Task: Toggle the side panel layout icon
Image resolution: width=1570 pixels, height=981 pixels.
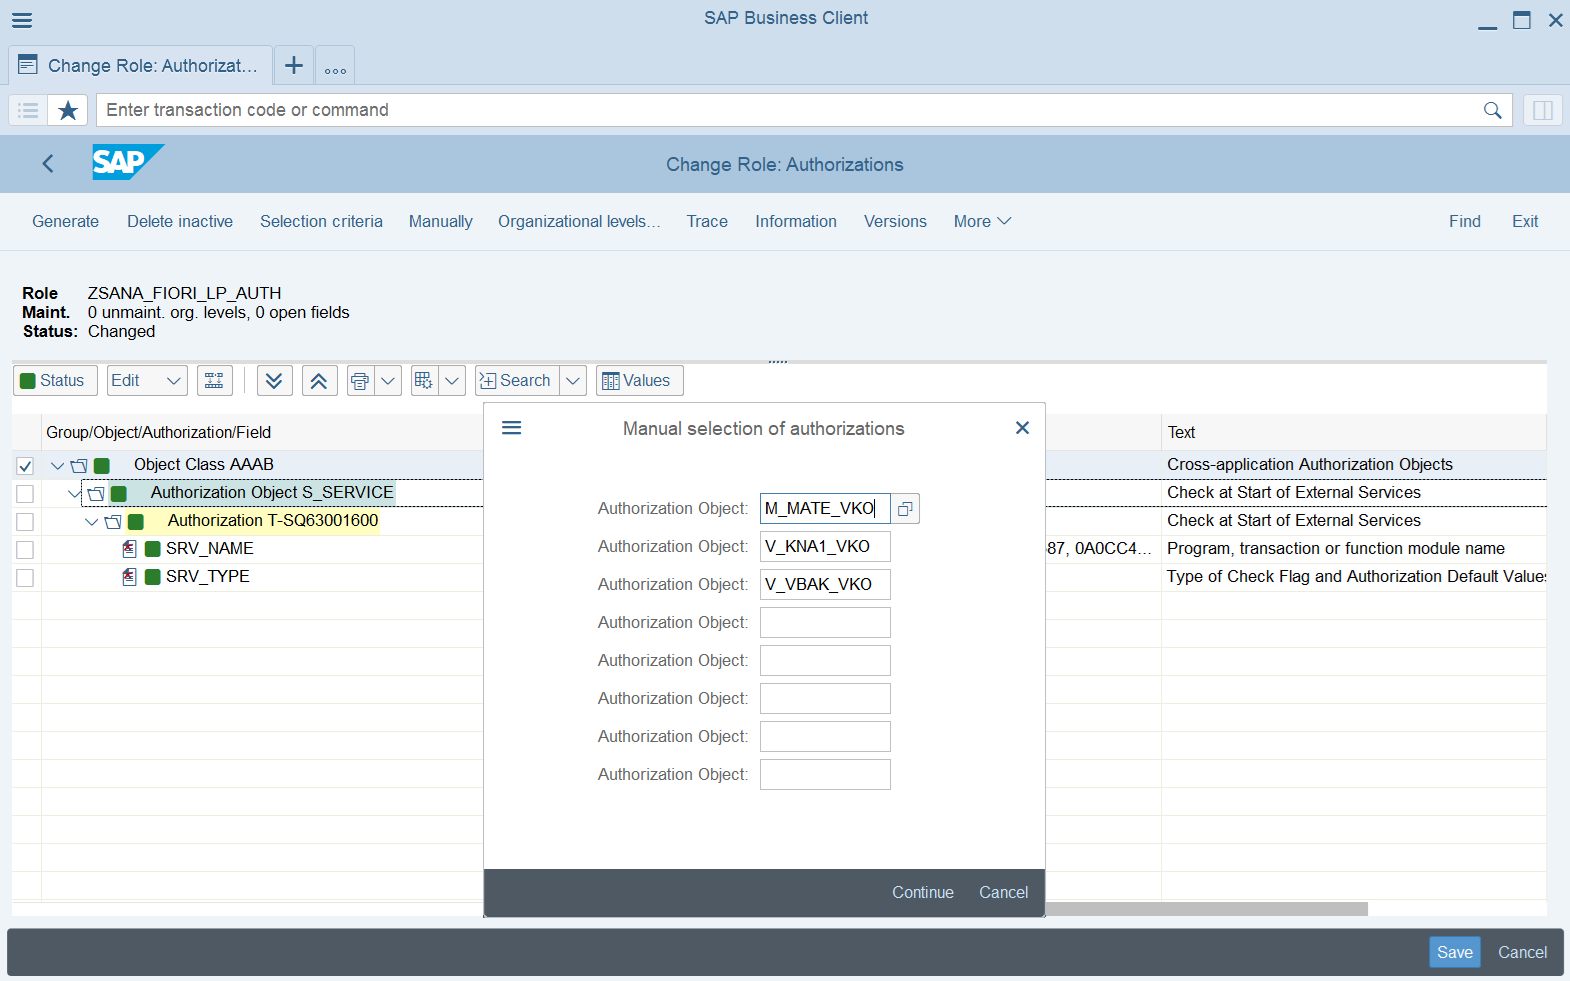Action: pyautogui.click(x=1543, y=110)
